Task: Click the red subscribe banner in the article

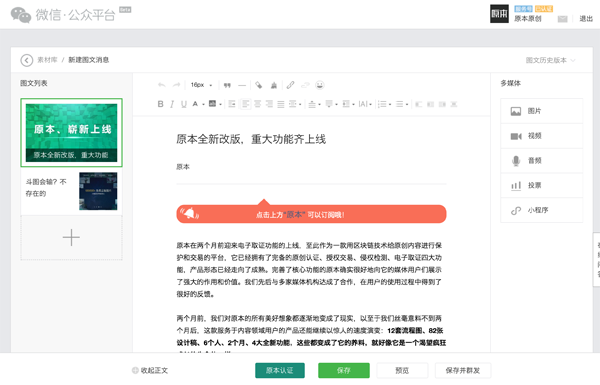Action: pyautogui.click(x=311, y=214)
